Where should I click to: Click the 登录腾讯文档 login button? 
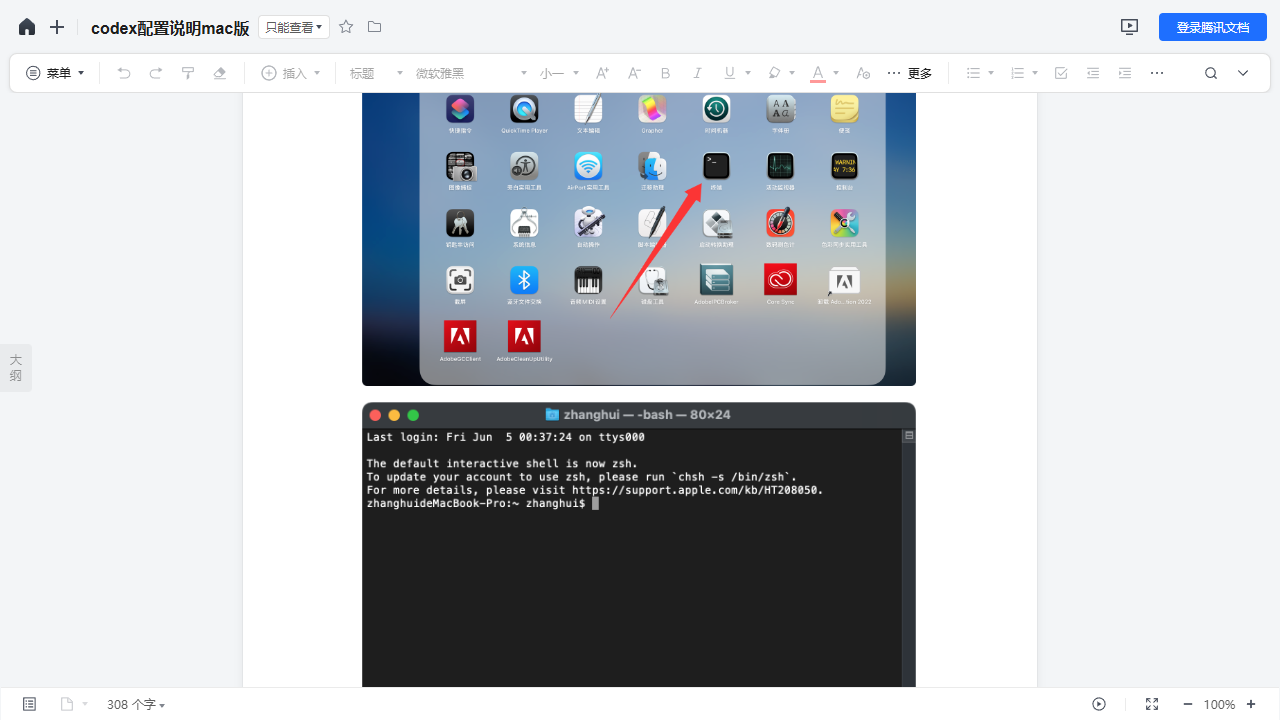pyautogui.click(x=1213, y=27)
